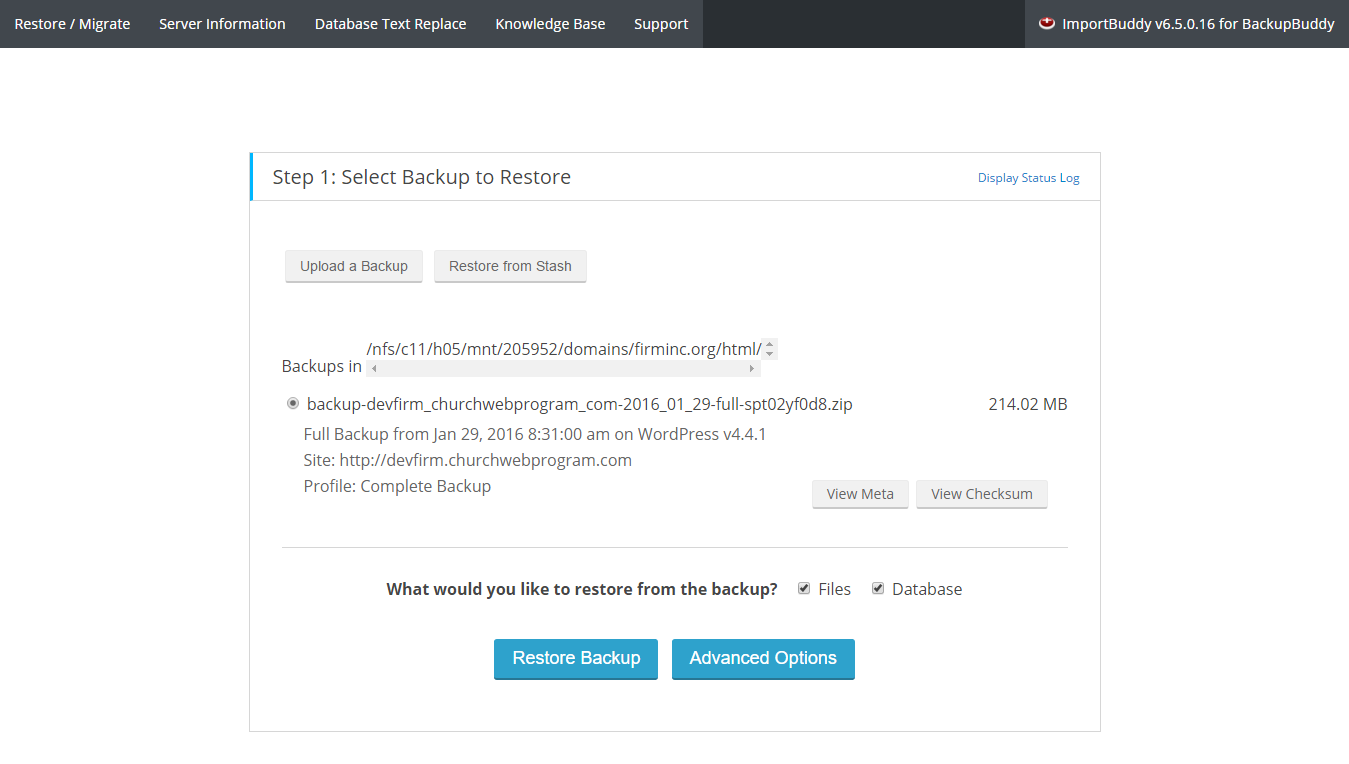1349x764 pixels.
Task: Go to the Server Information tab
Action: 222,24
